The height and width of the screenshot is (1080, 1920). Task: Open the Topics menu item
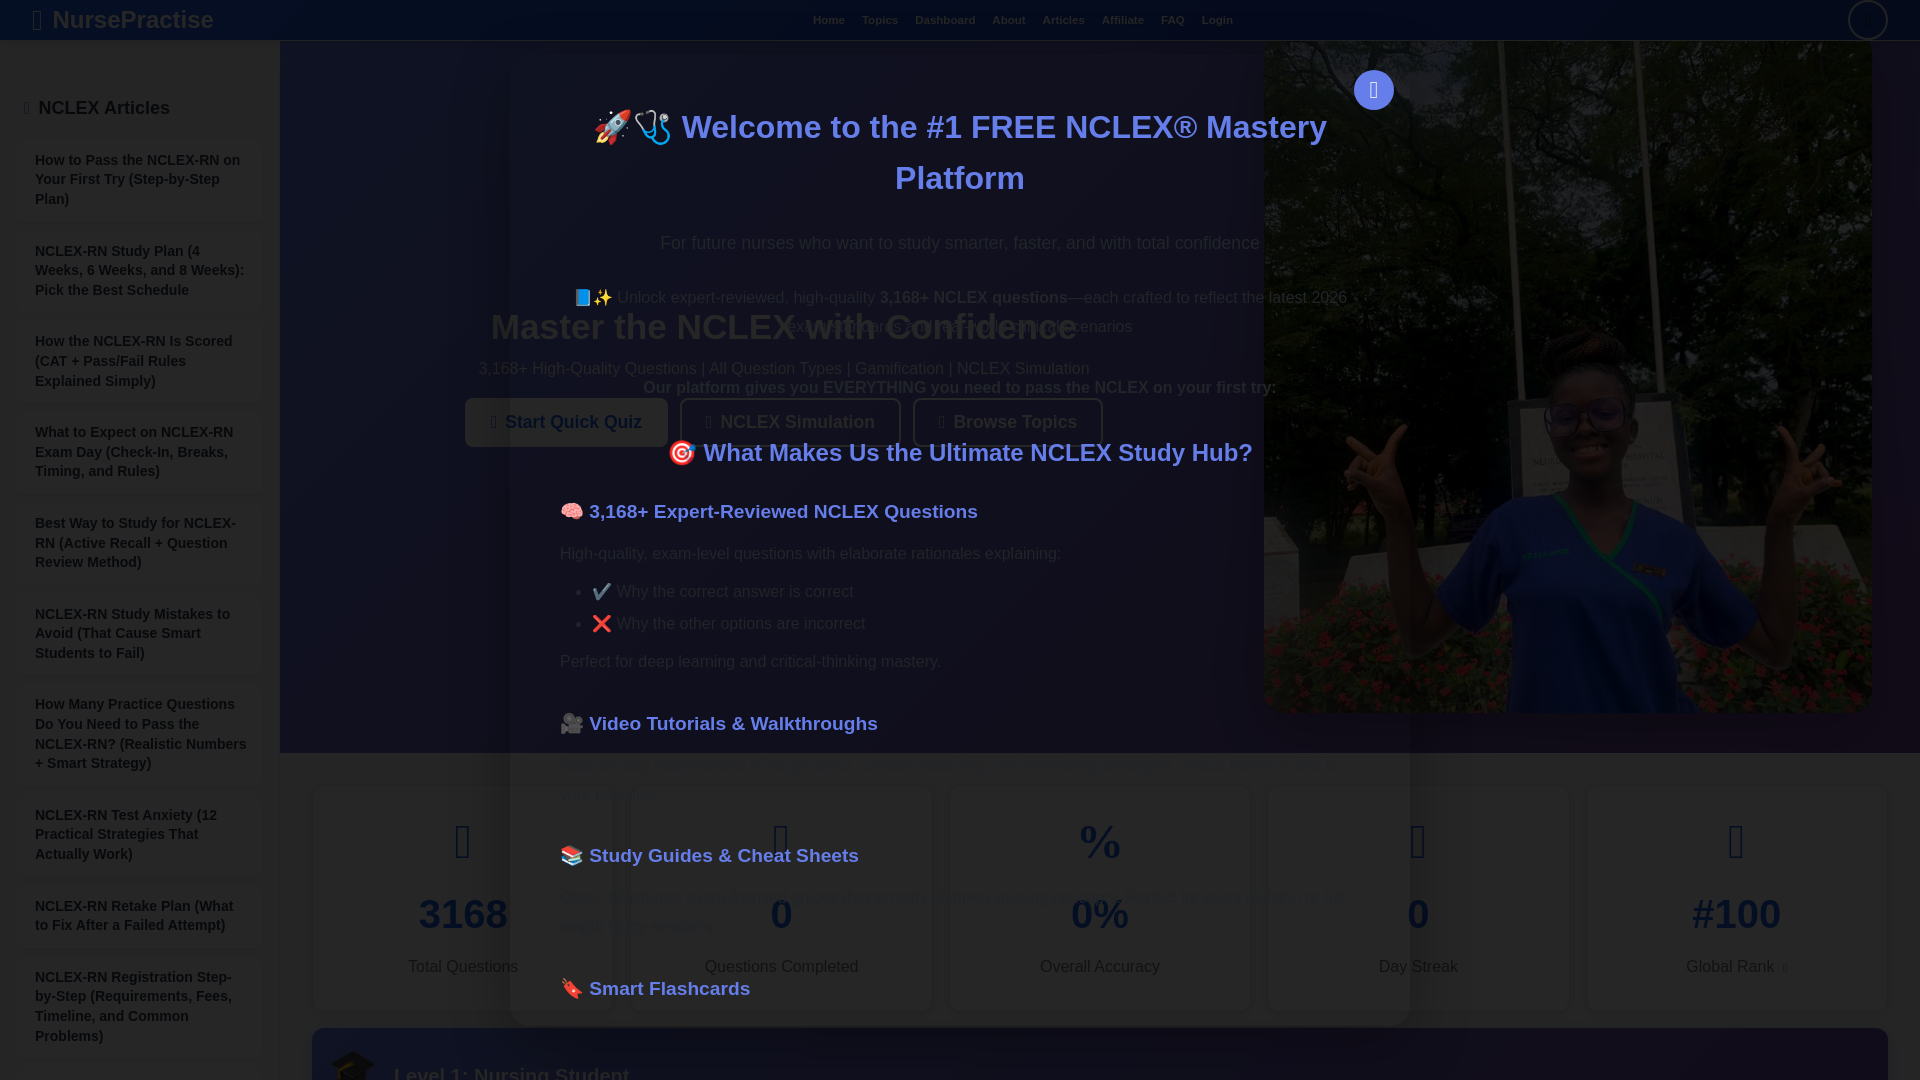click(x=879, y=20)
